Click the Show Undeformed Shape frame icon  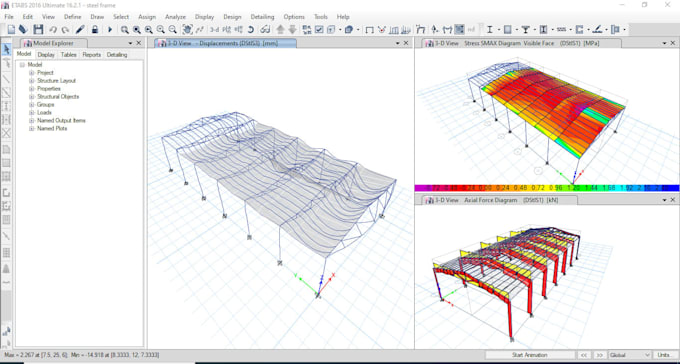369,30
